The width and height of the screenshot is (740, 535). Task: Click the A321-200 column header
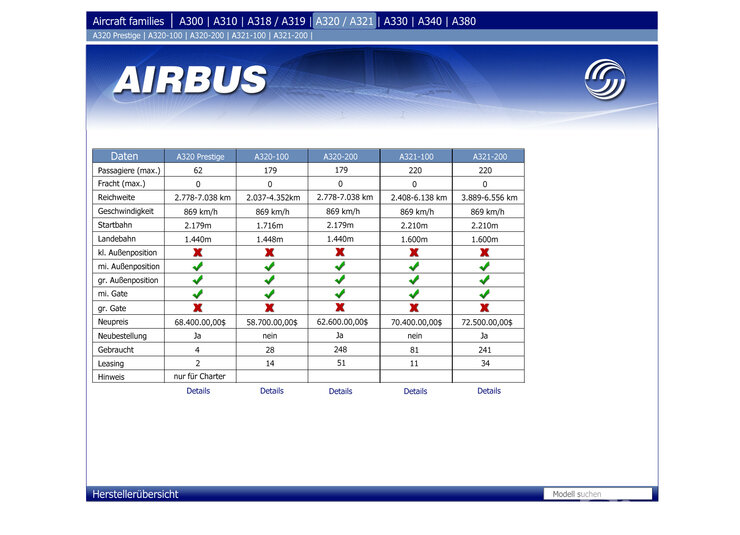click(x=488, y=156)
